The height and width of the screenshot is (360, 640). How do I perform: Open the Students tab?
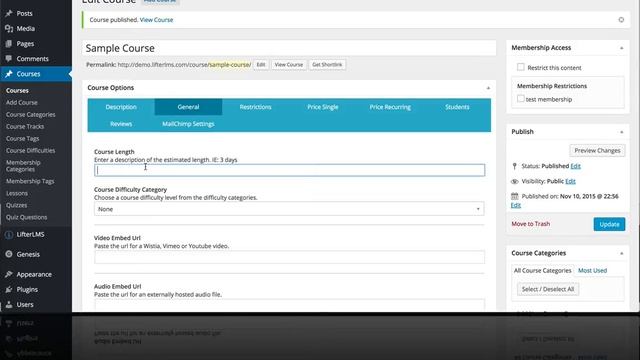pos(457,107)
